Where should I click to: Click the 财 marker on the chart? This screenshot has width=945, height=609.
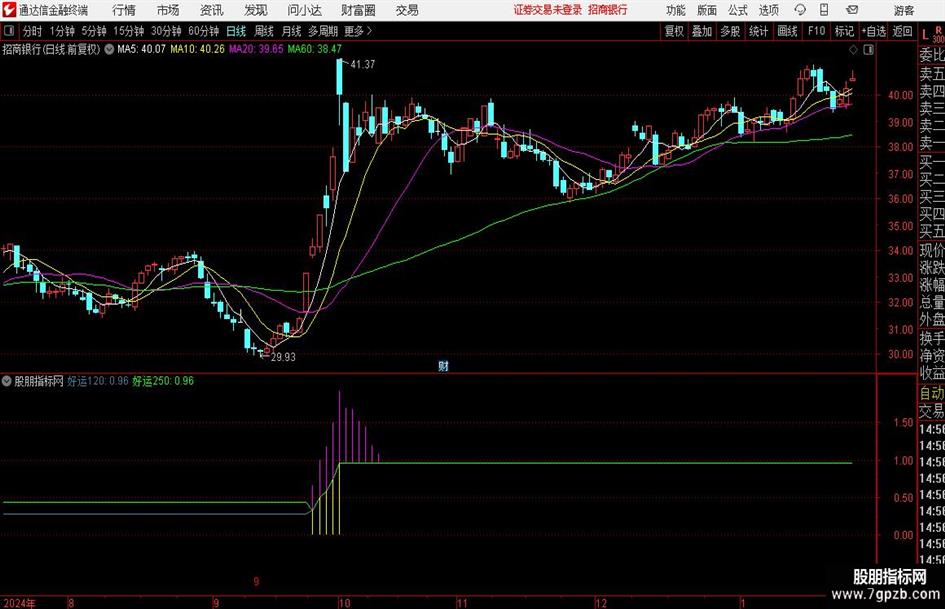[444, 366]
